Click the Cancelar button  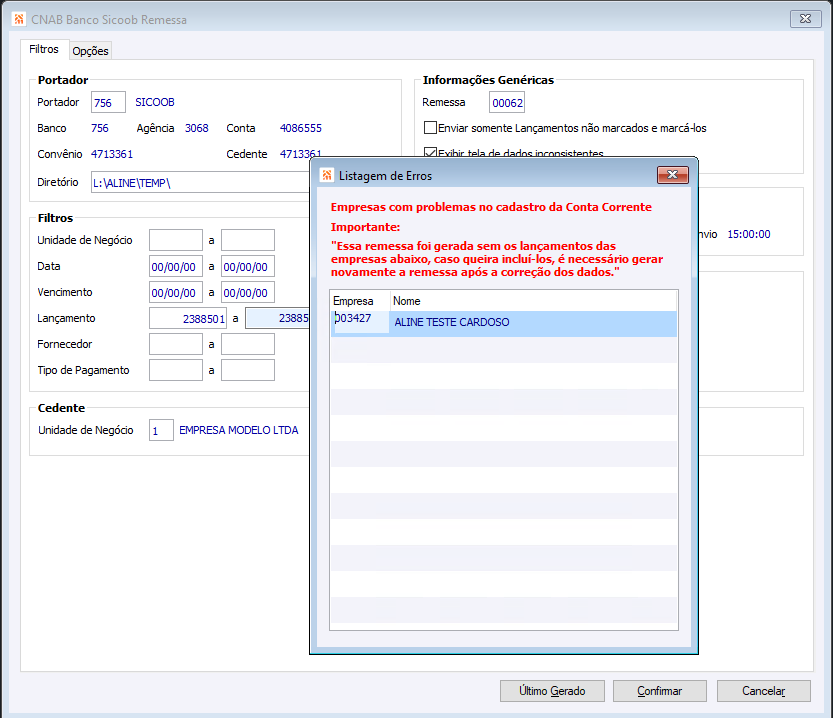click(763, 691)
